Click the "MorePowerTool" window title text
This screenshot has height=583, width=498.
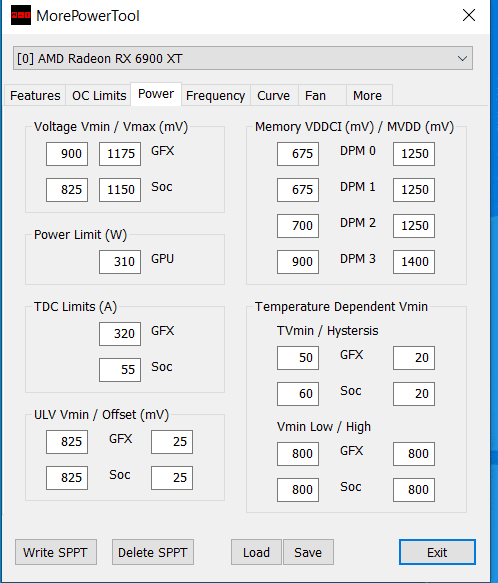88,16
